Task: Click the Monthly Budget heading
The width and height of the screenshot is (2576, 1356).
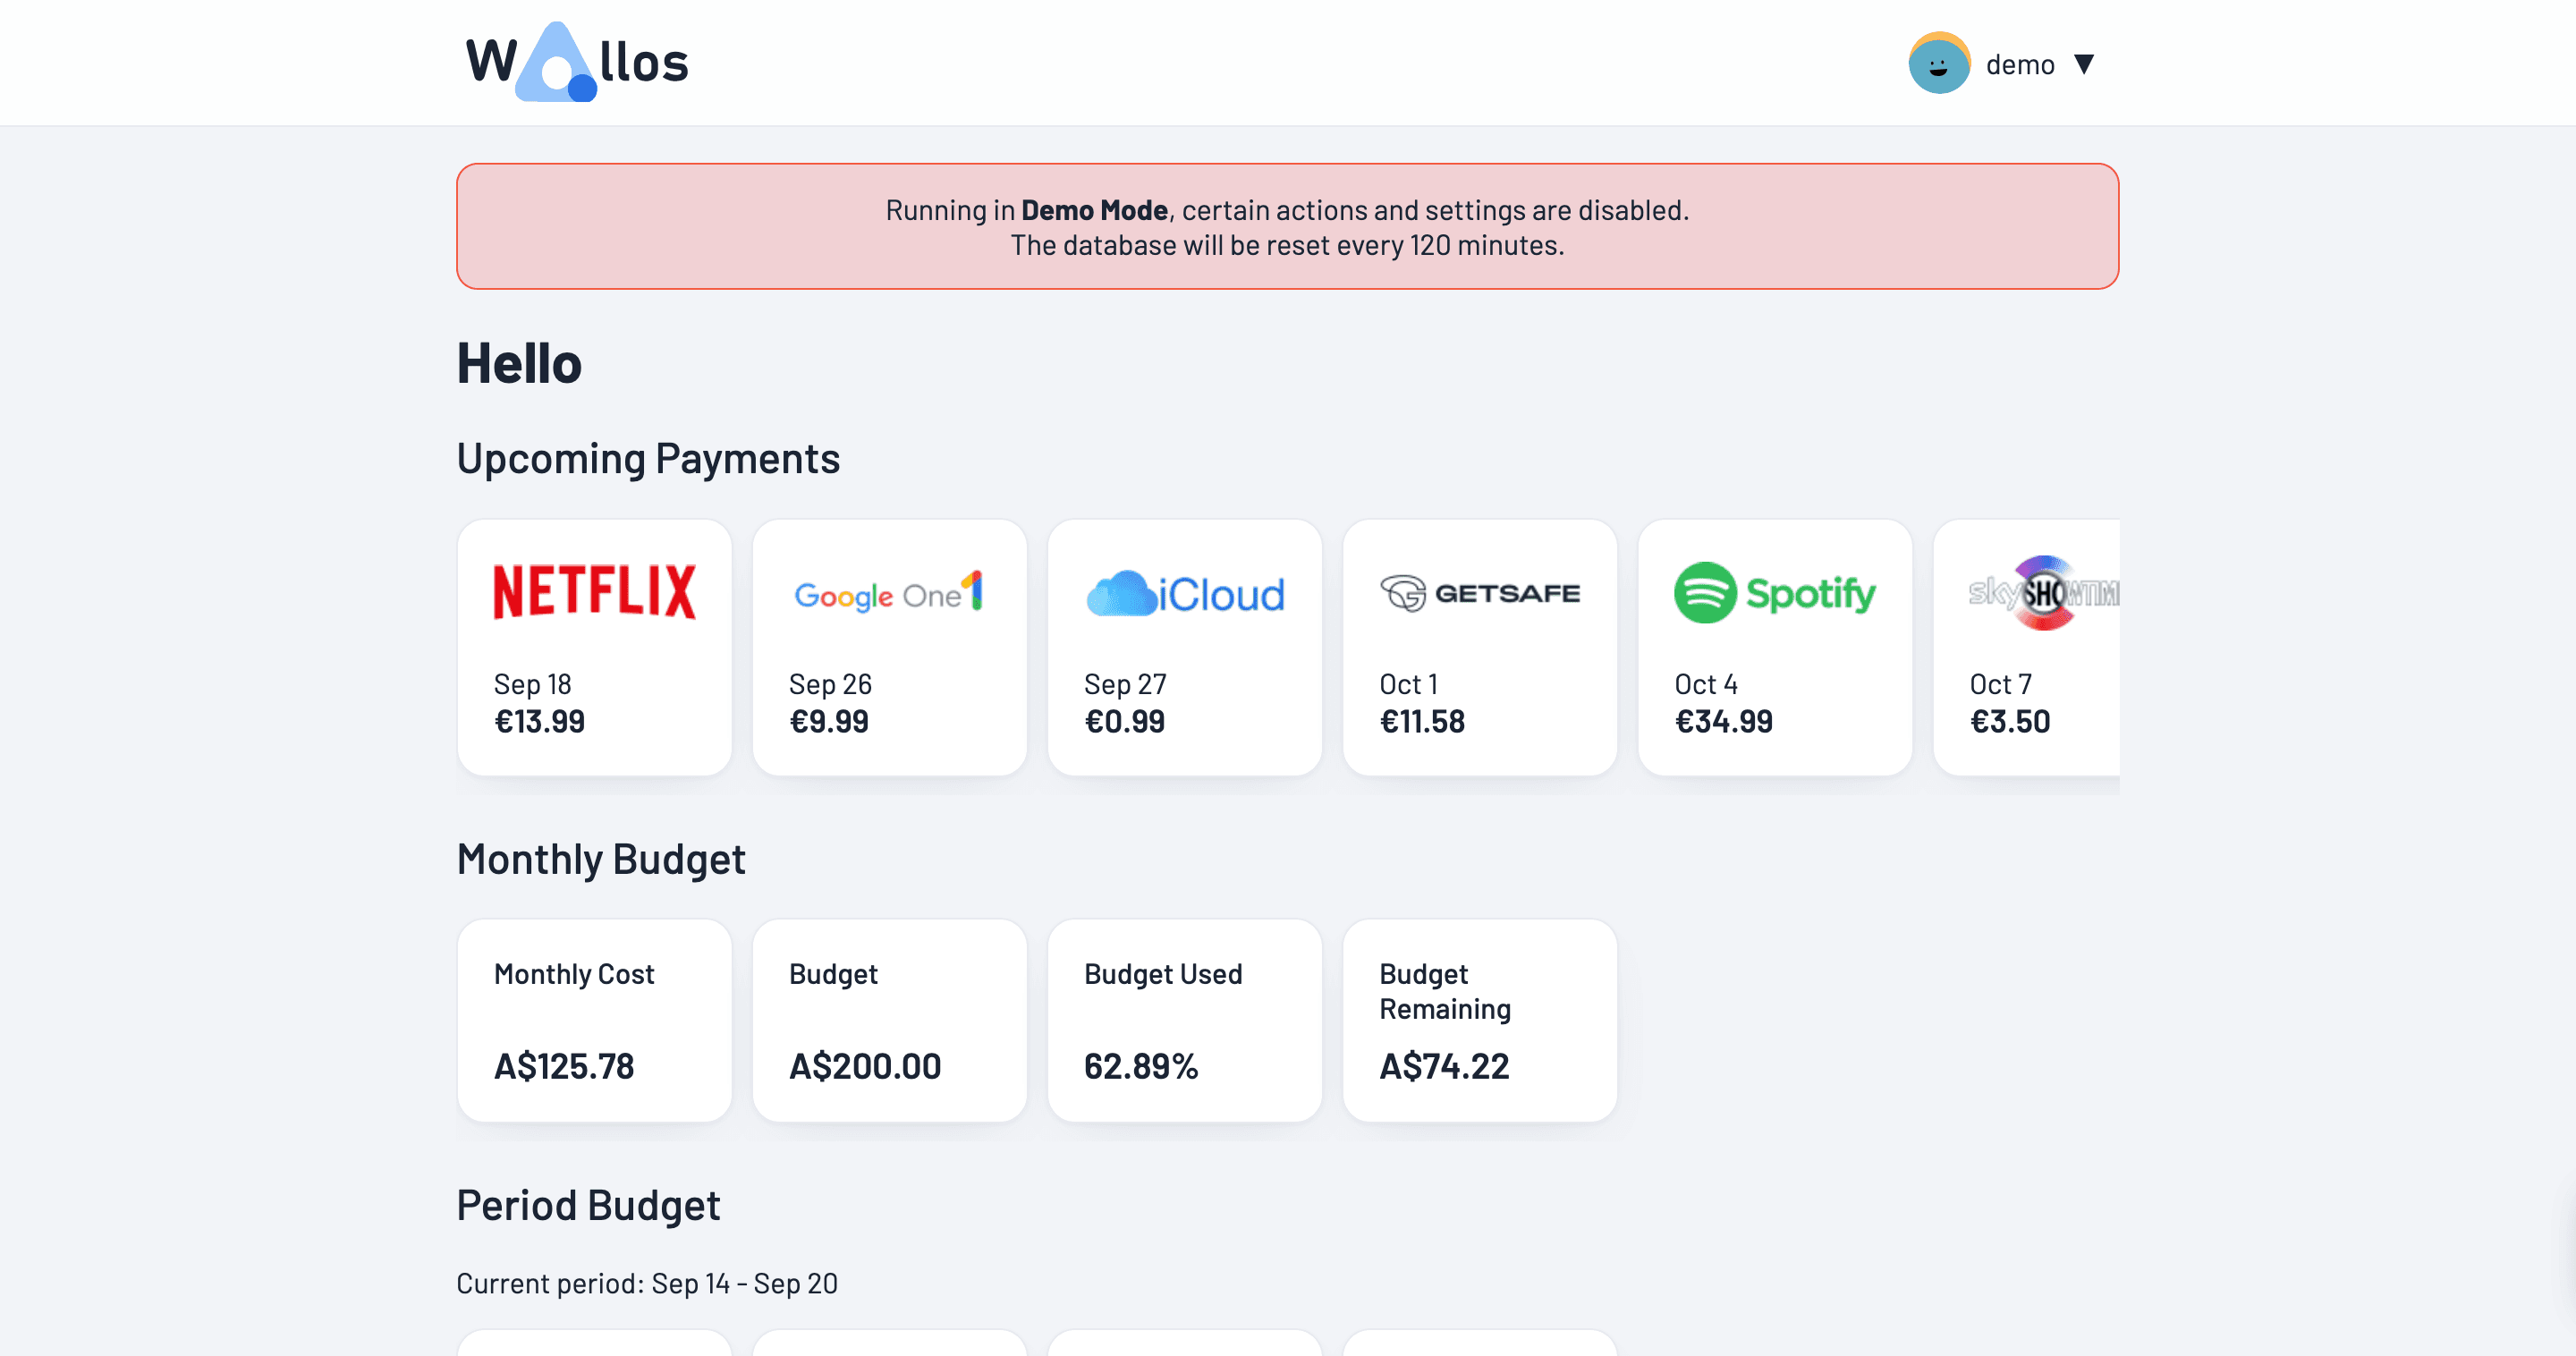Action: pos(601,859)
